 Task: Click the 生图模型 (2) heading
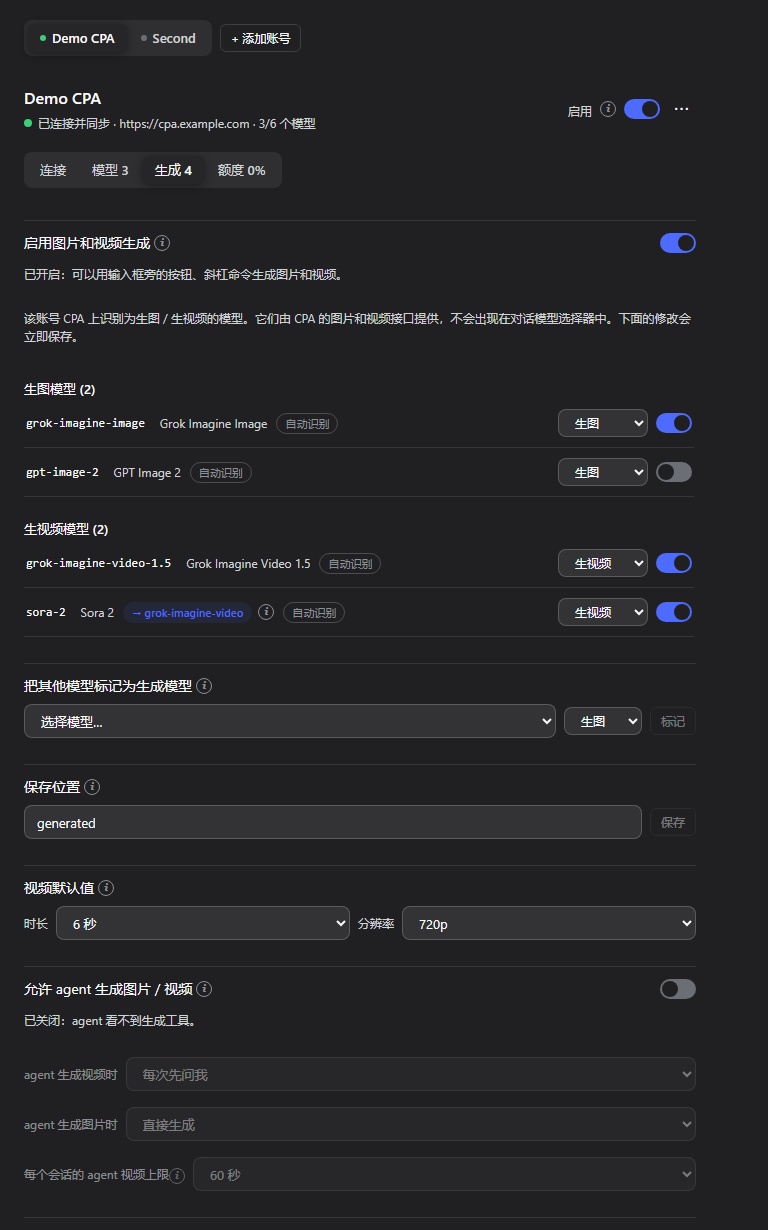tap(59, 389)
